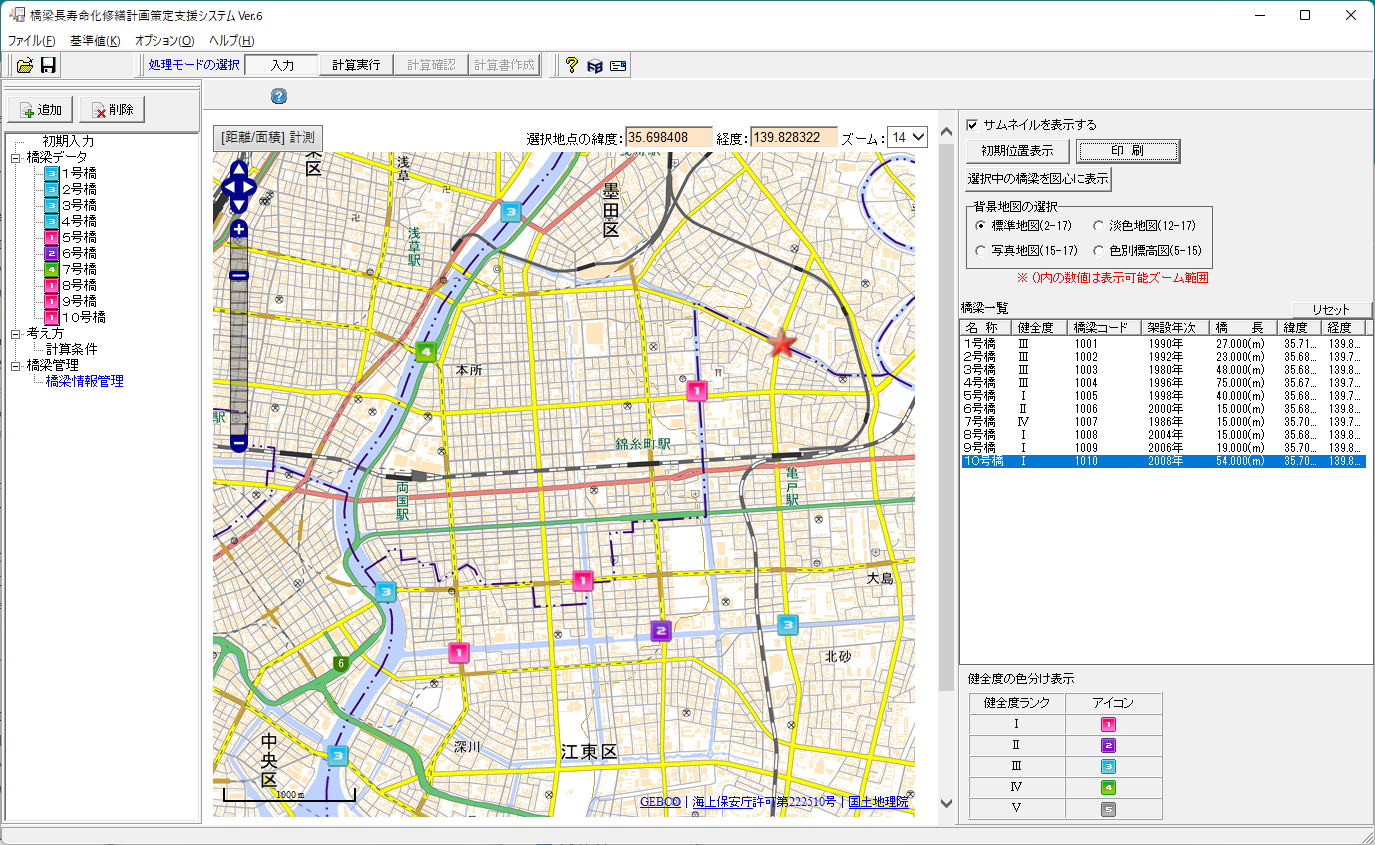Viewport: 1375px width, 845px height.
Task: Zoom in with the map plus button
Action: [x=239, y=230]
